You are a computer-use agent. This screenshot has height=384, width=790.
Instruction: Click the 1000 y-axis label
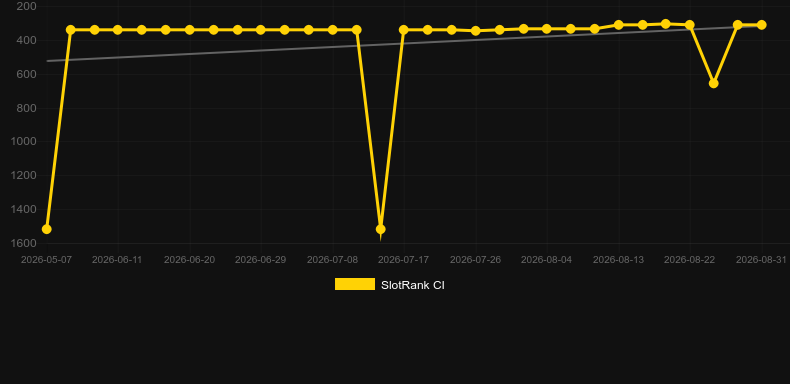23,142
